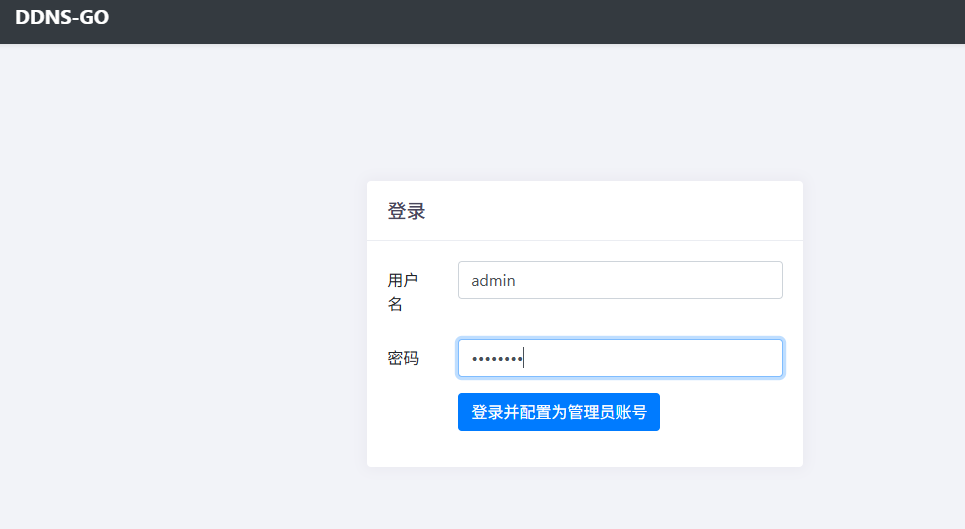
Task: Click into the password input field
Action: coord(620,357)
